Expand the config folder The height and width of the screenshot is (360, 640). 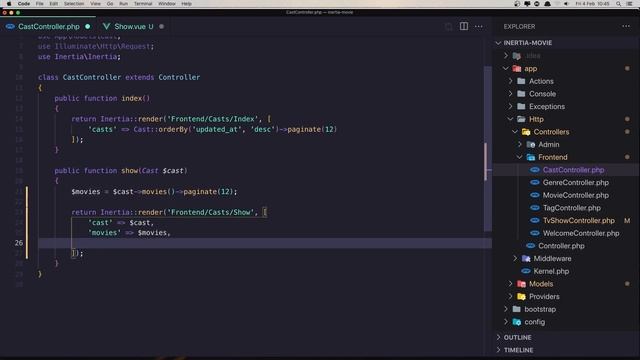click(506, 322)
